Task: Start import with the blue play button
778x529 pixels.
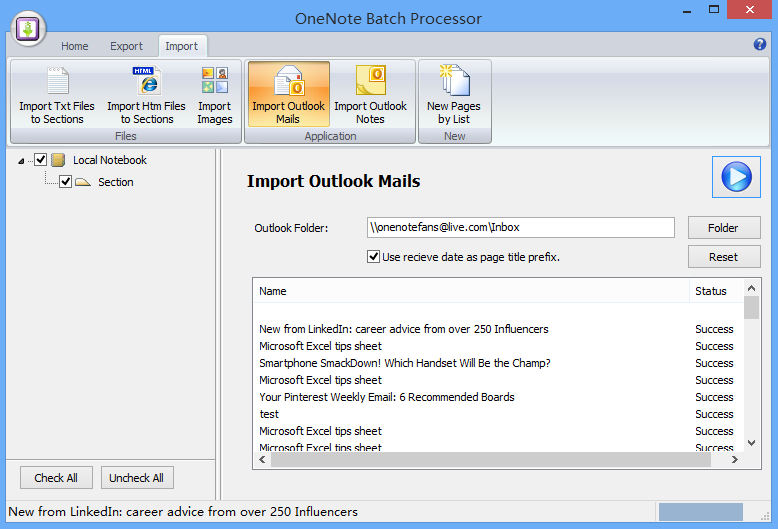Action: (x=736, y=177)
